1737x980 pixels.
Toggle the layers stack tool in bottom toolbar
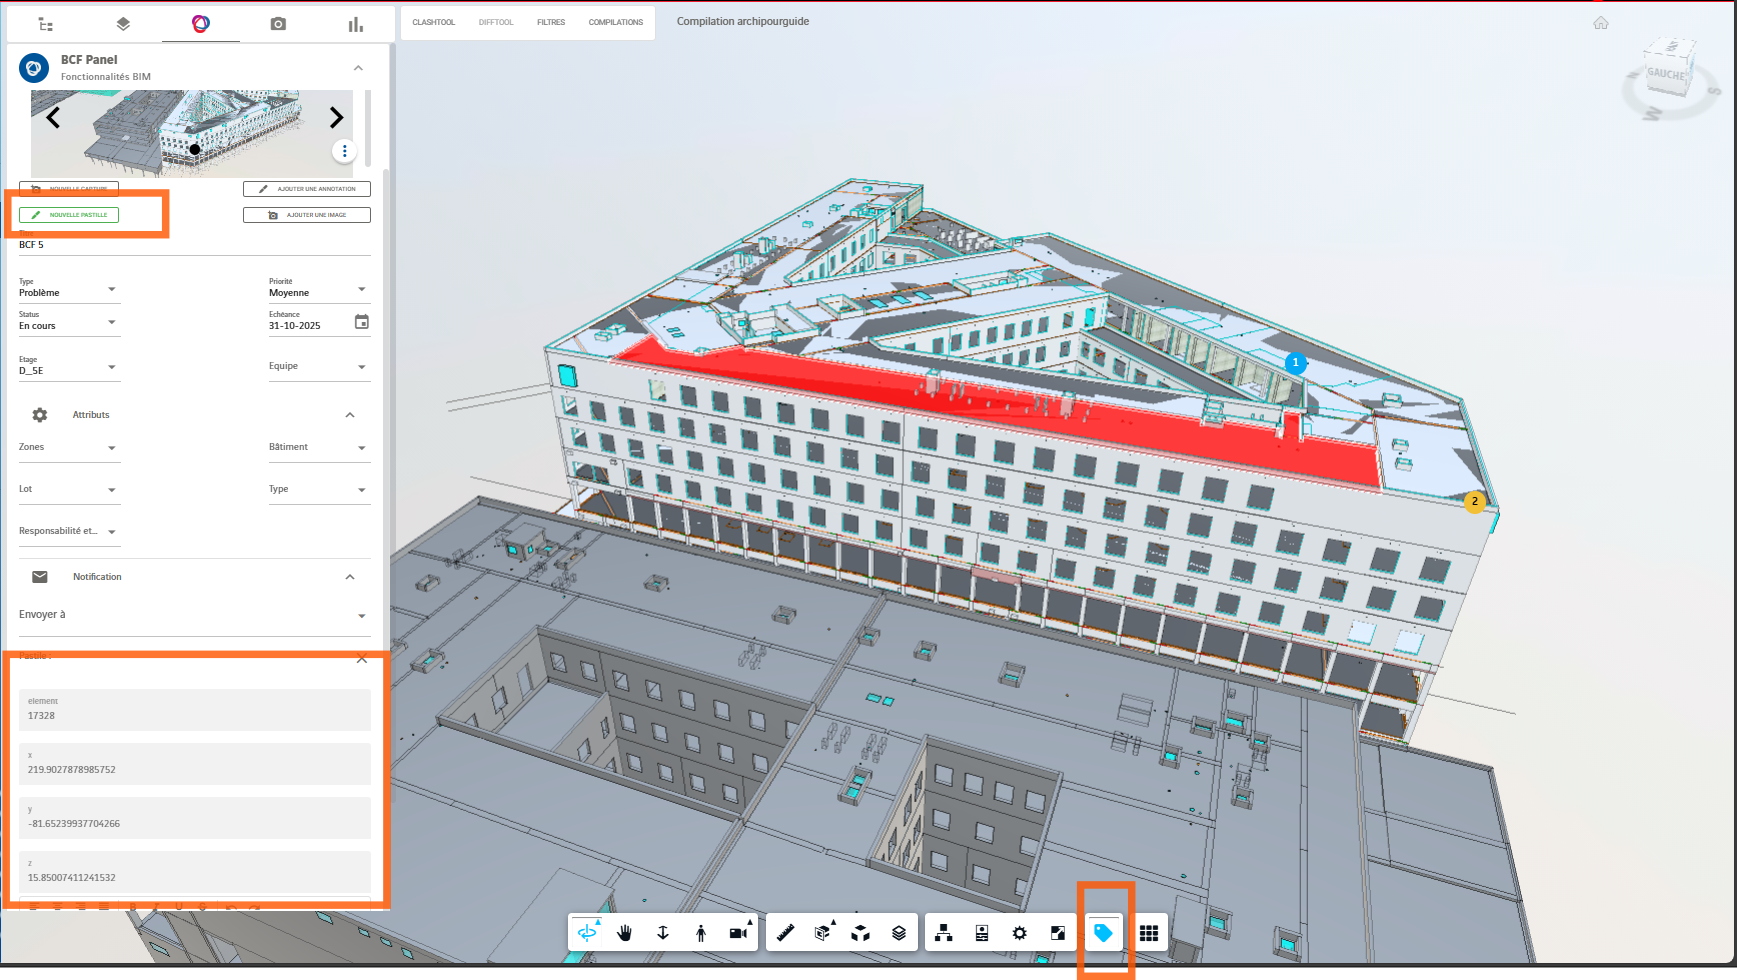click(x=899, y=933)
